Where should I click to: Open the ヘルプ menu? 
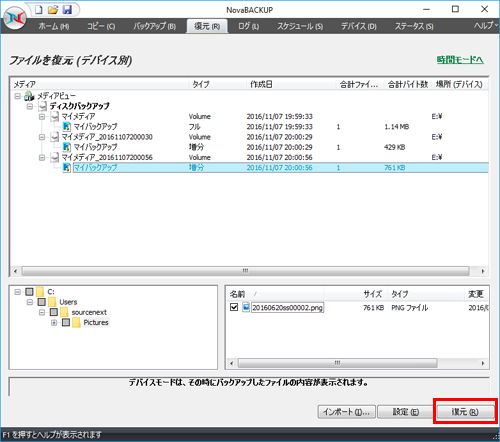486,25
